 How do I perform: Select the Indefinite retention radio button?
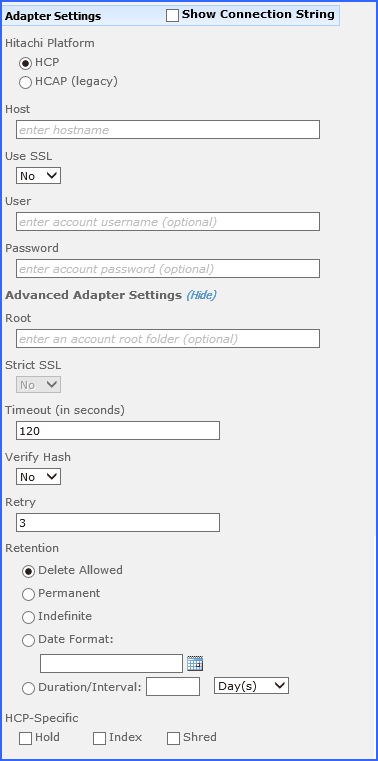pyautogui.click(x=29, y=617)
